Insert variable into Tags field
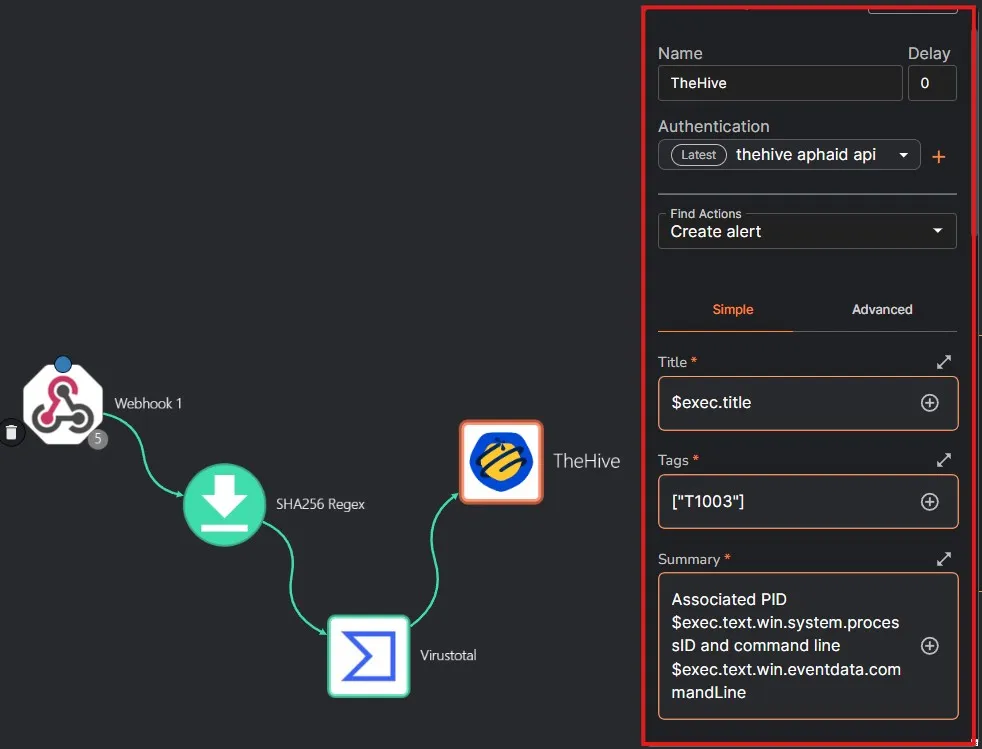The image size is (982, 749). point(929,501)
